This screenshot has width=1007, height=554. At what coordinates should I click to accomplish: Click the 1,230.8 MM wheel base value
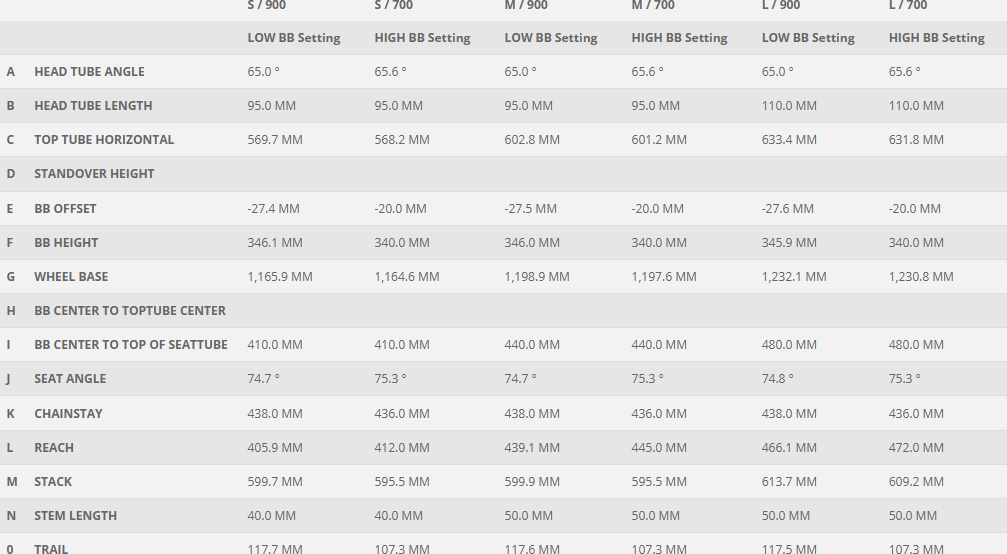[921, 277]
